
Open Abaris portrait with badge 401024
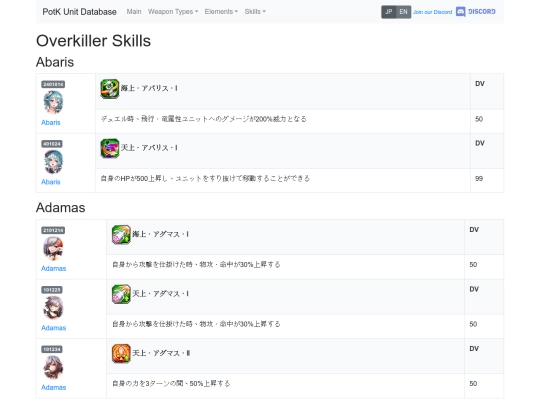53,162
